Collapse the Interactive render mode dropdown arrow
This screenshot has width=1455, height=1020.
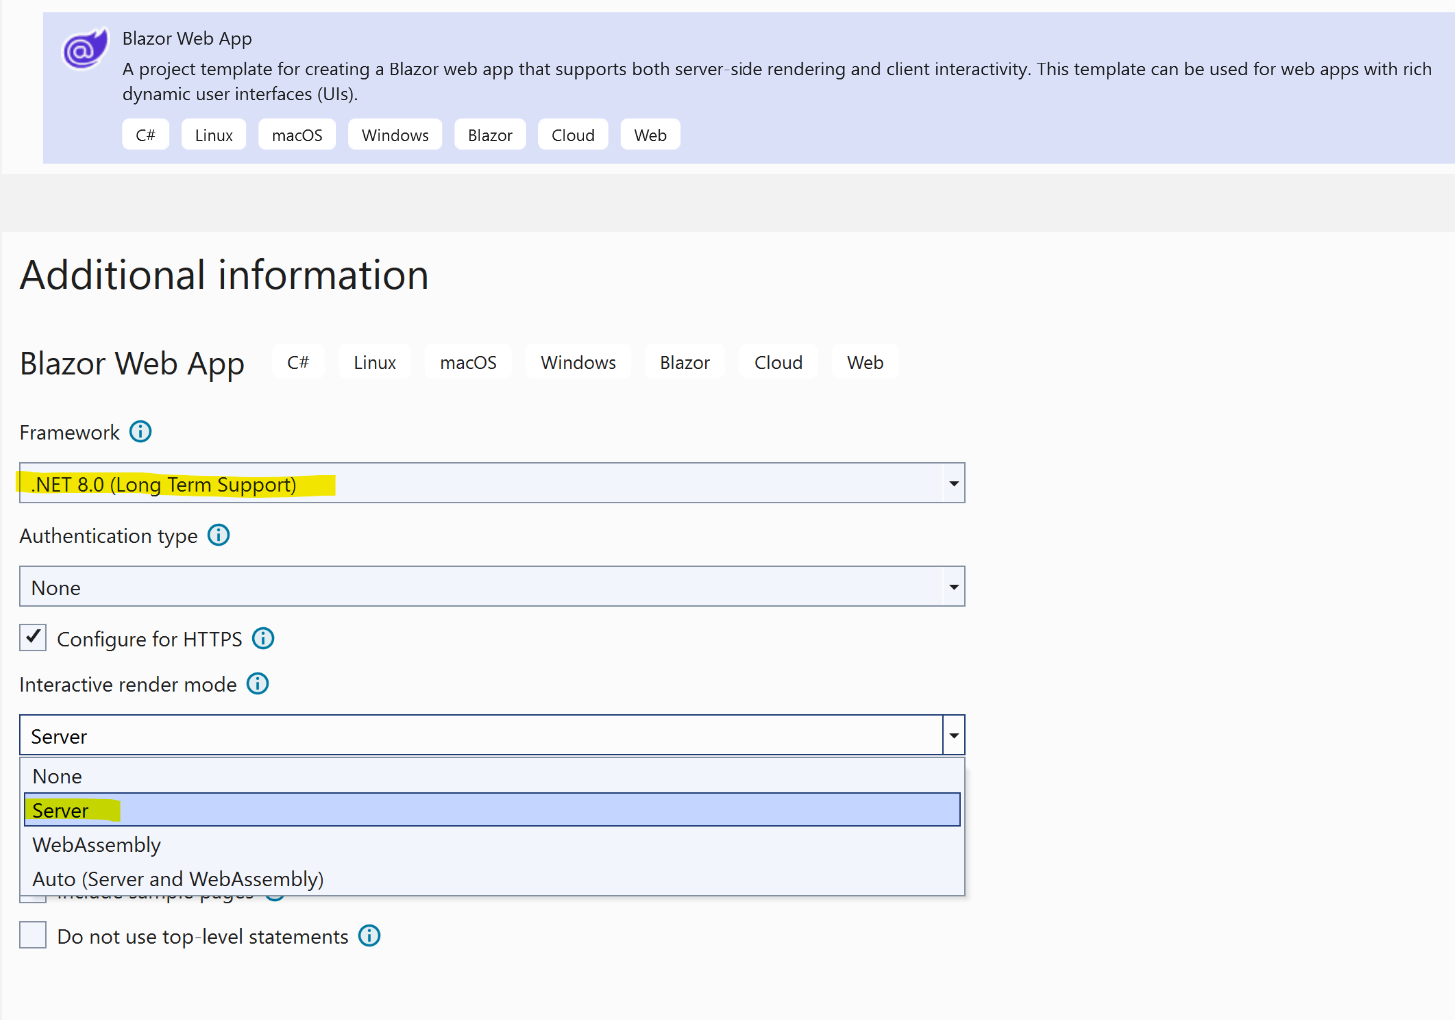954,736
